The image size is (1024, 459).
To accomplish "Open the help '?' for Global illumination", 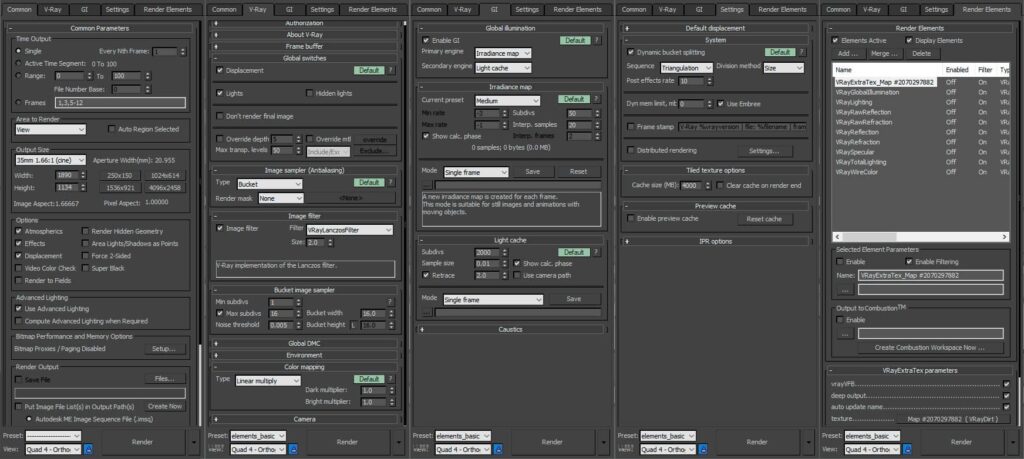I will pos(597,40).
